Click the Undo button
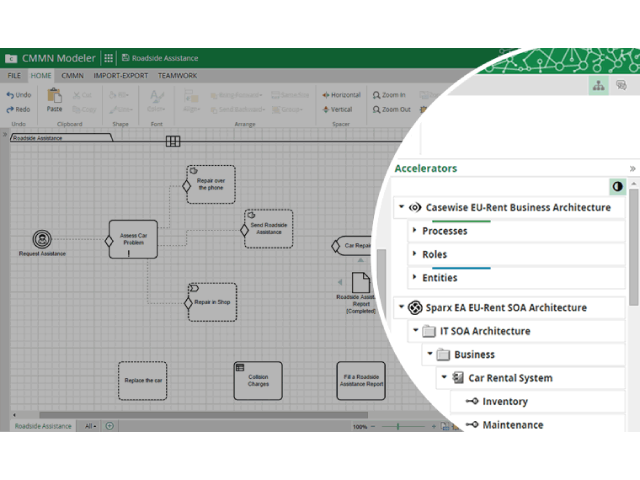This screenshot has height=480, width=640. pos(19,95)
